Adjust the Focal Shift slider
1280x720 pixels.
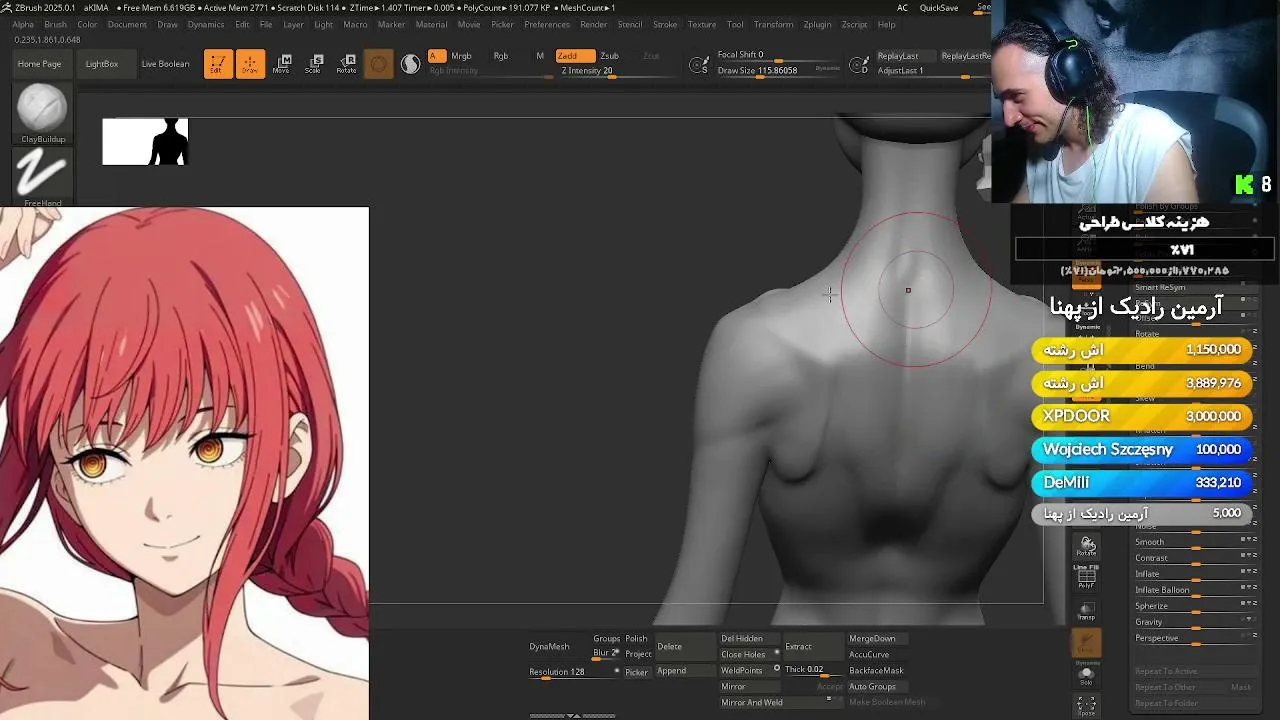(778, 56)
